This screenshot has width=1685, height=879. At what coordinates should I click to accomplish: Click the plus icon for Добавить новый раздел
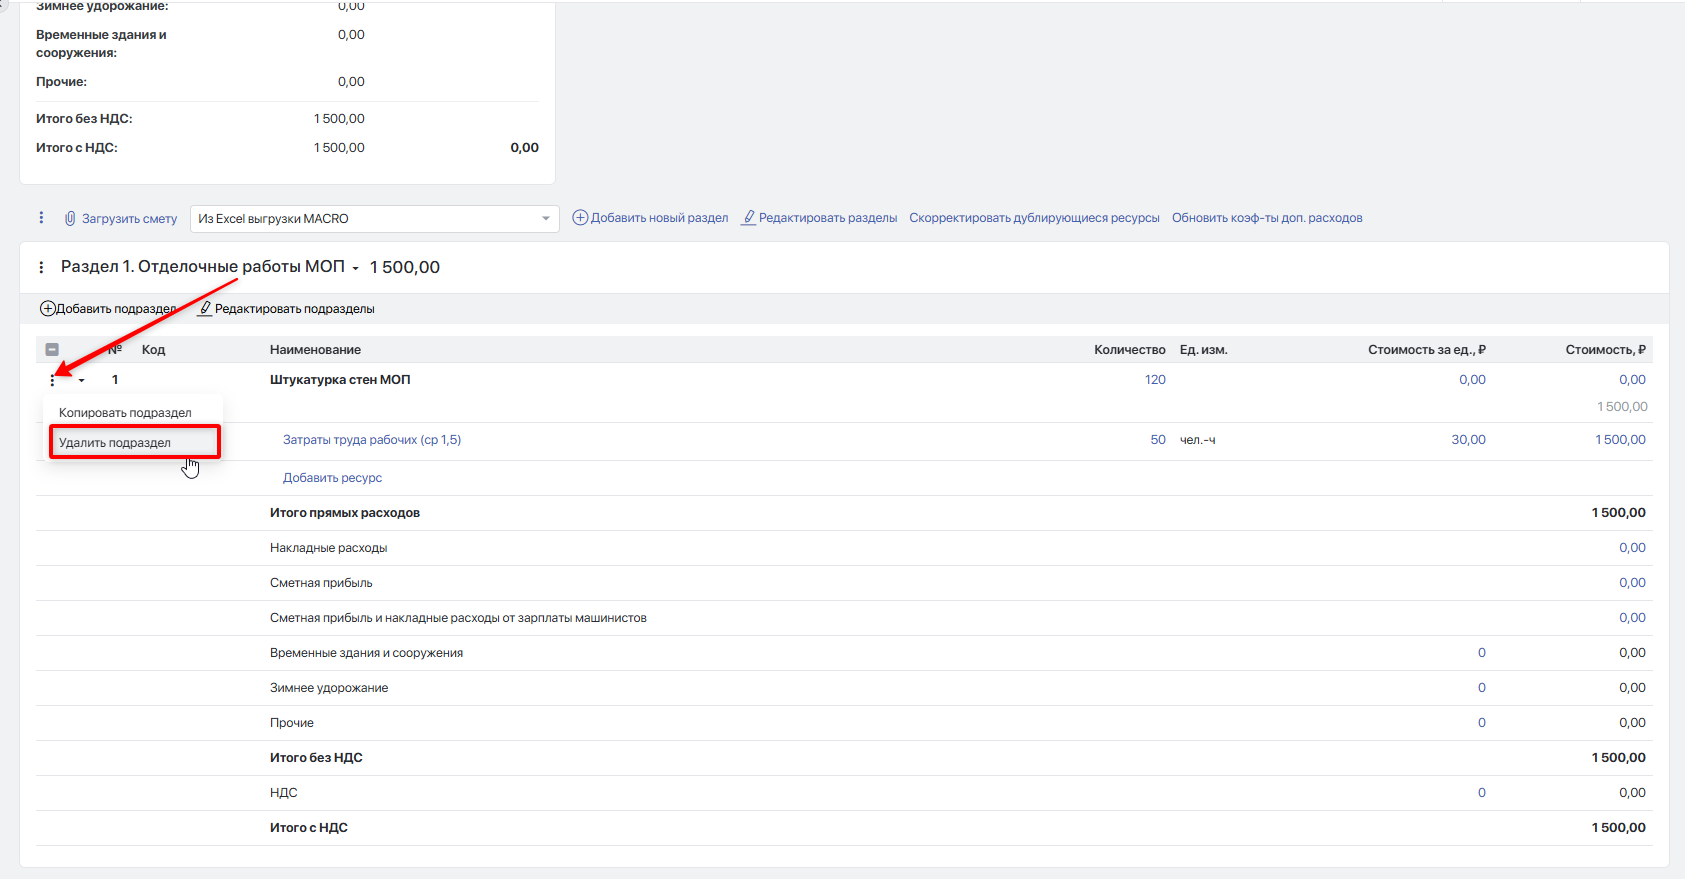pos(580,217)
